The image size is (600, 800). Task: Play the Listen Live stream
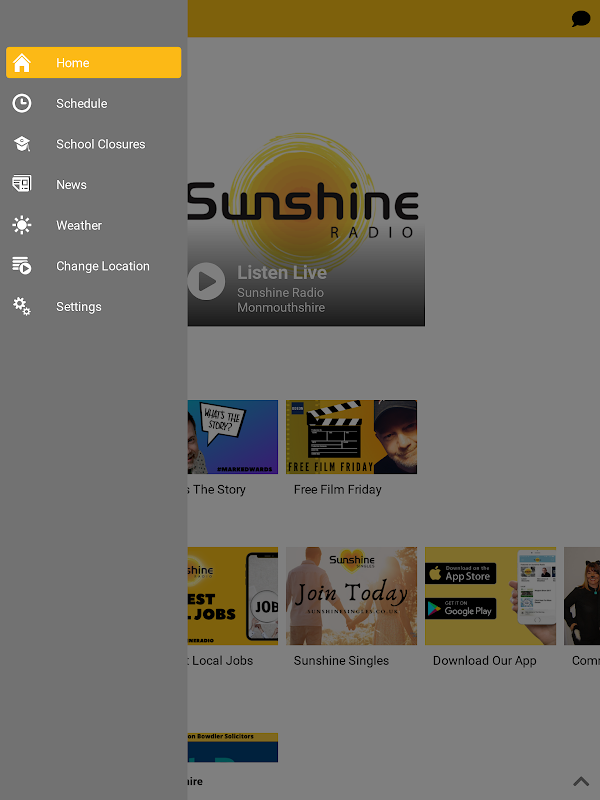pyautogui.click(x=206, y=281)
